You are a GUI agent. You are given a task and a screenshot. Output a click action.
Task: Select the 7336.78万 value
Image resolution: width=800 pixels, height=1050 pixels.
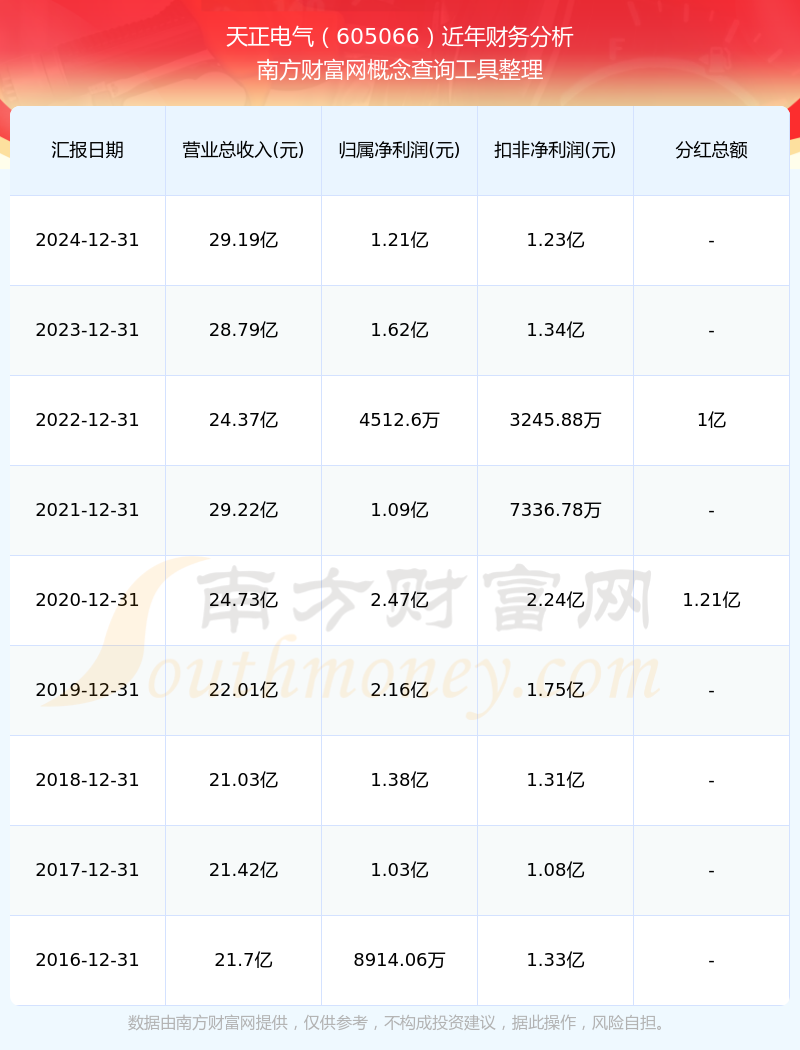coord(555,510)
